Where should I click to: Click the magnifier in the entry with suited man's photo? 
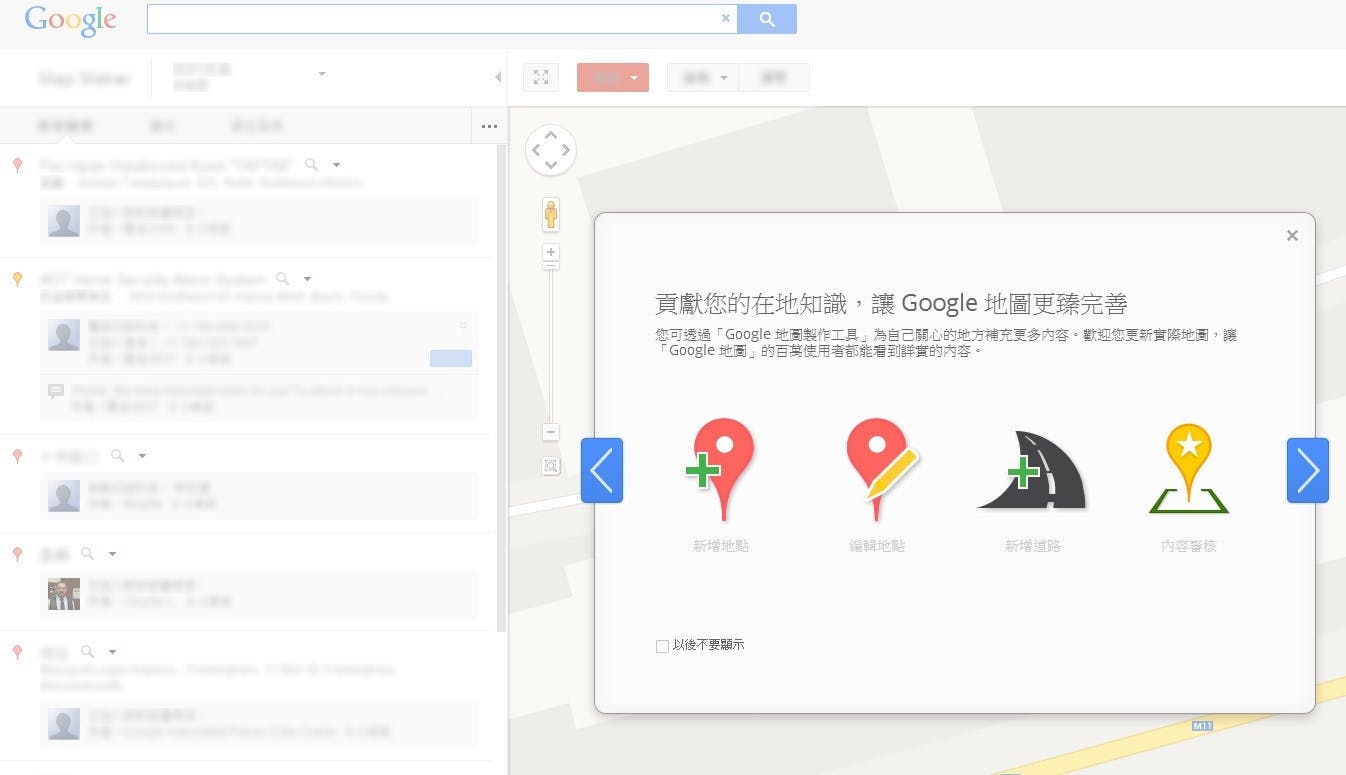[88, 553]
